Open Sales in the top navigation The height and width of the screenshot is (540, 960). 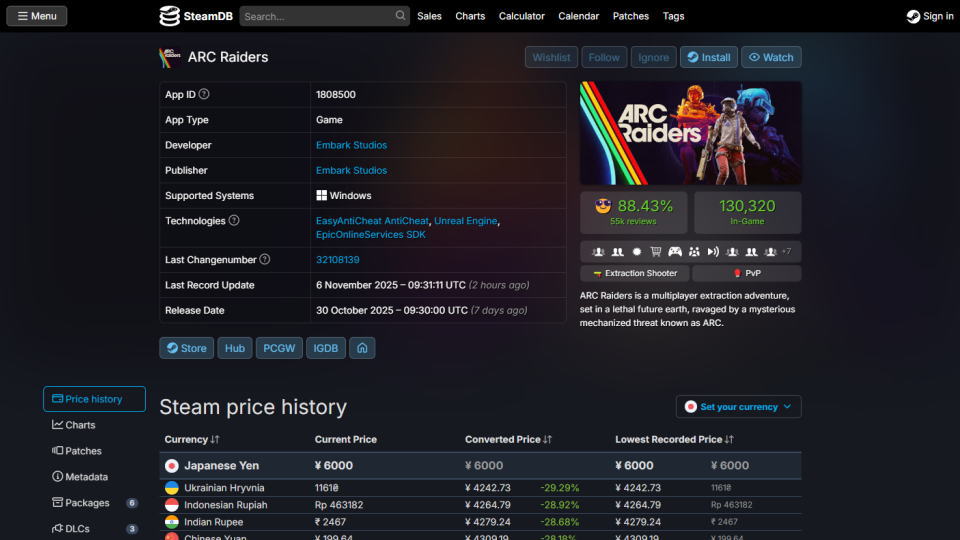click(x=429, y=16)
